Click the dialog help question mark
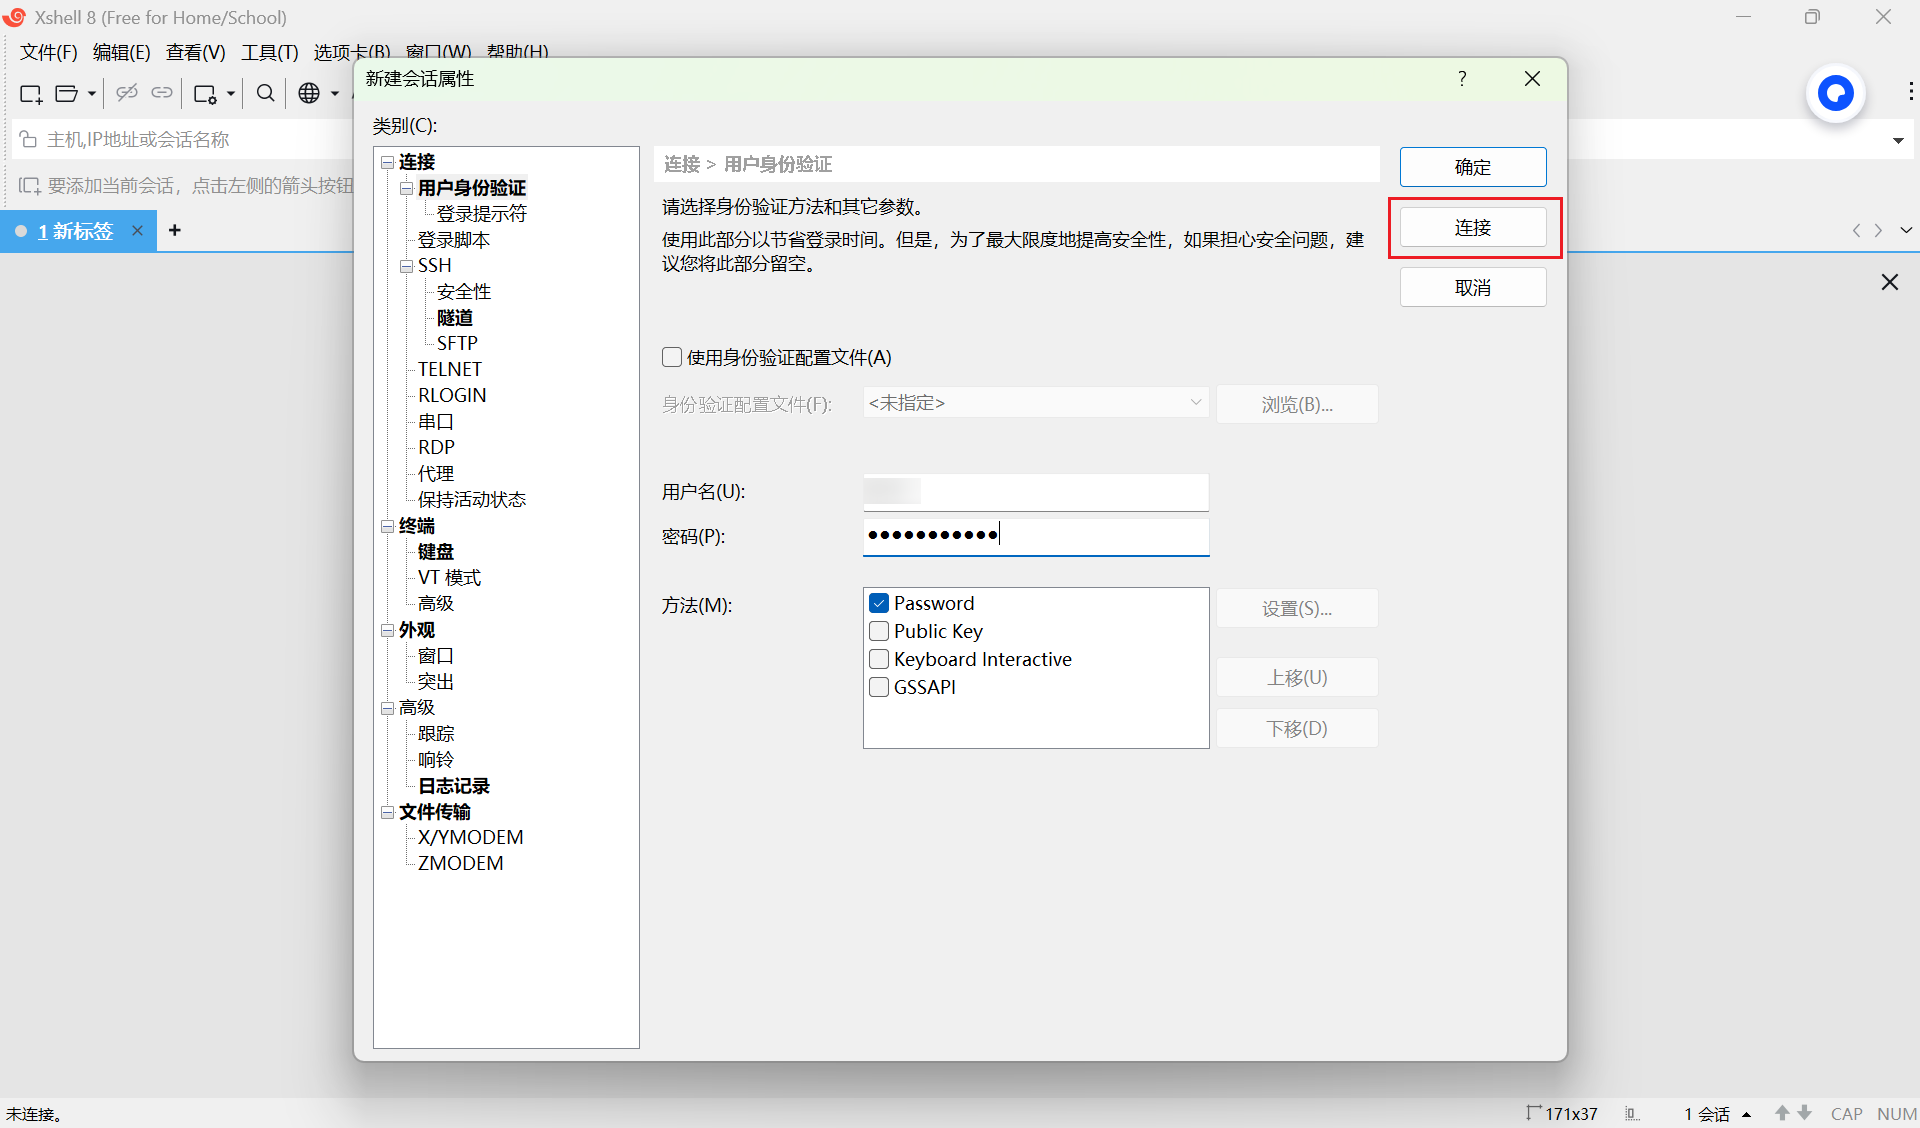This screenshot has height=1128, width=1920. [x=1462, y=78]
